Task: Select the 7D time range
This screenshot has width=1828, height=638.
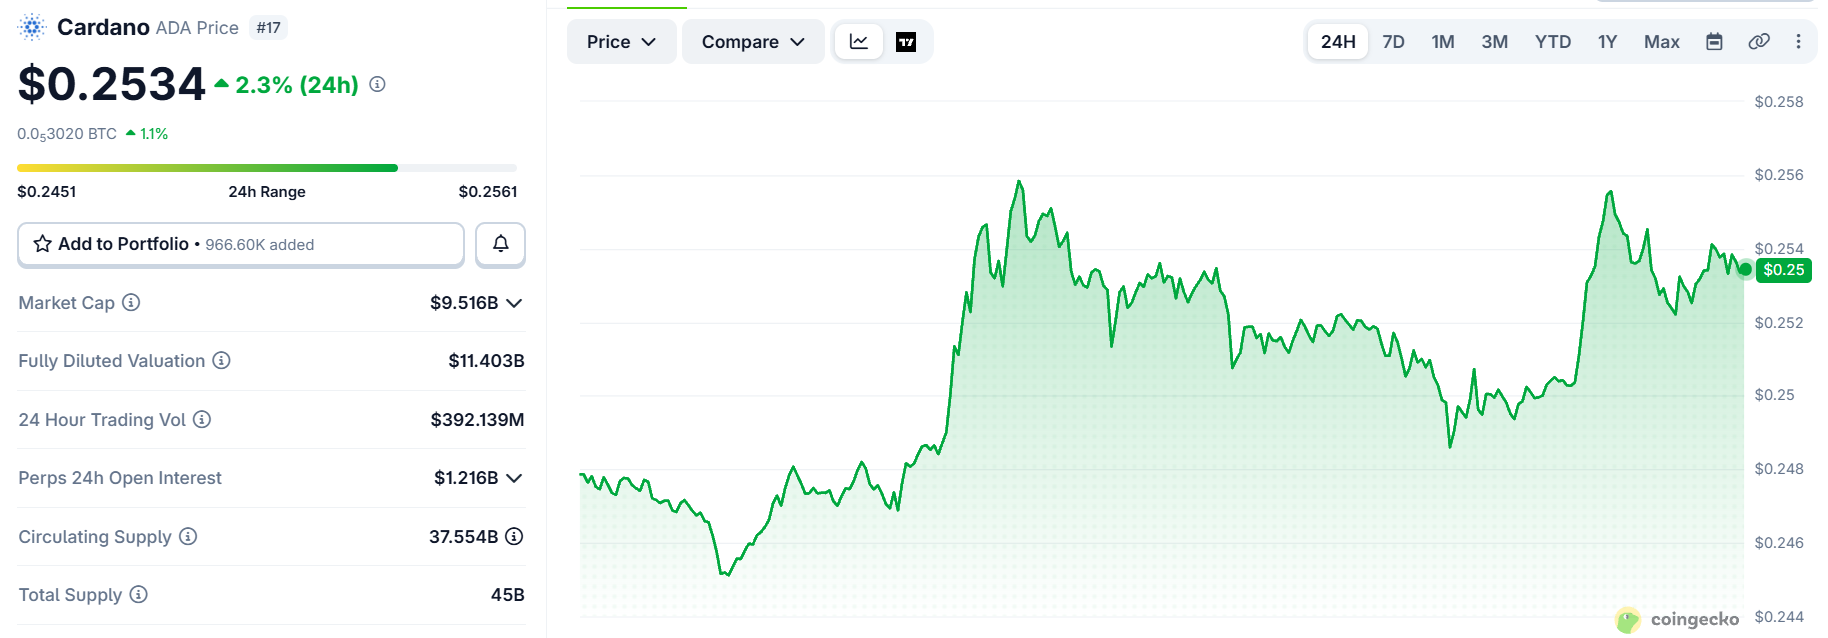Action: [x=1393, y=41]
